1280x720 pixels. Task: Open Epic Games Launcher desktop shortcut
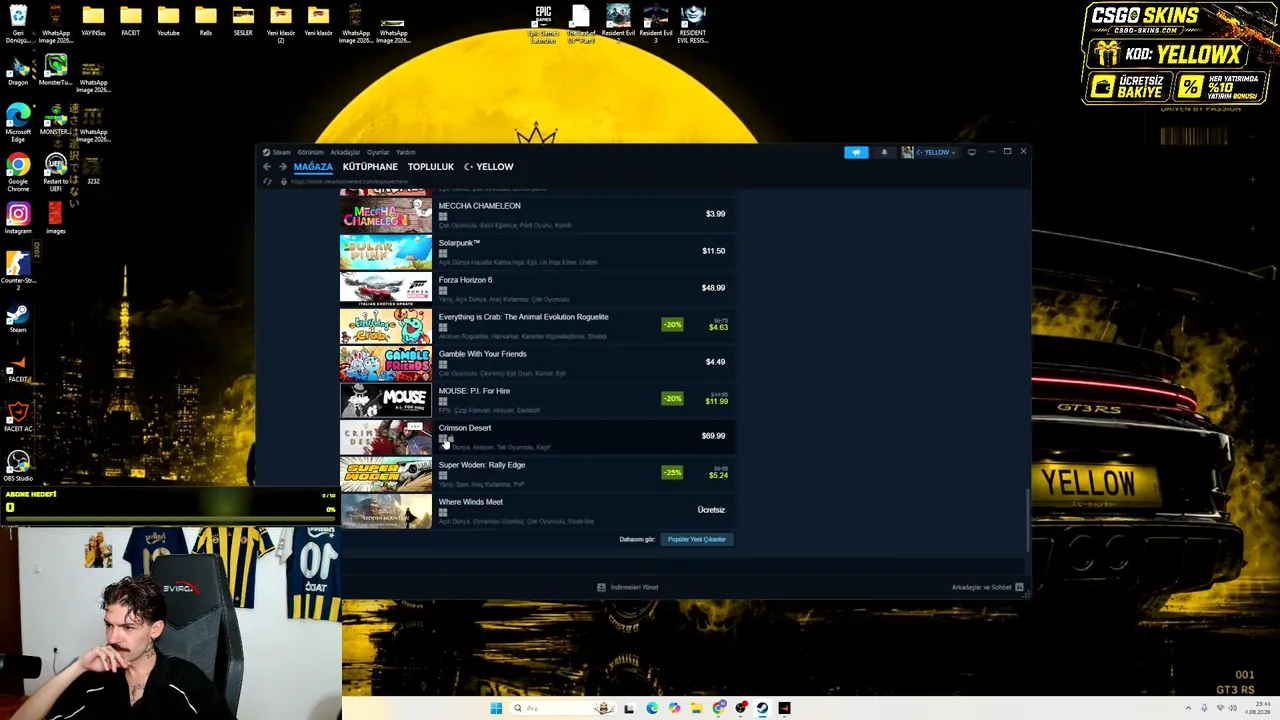click(543, 23)
